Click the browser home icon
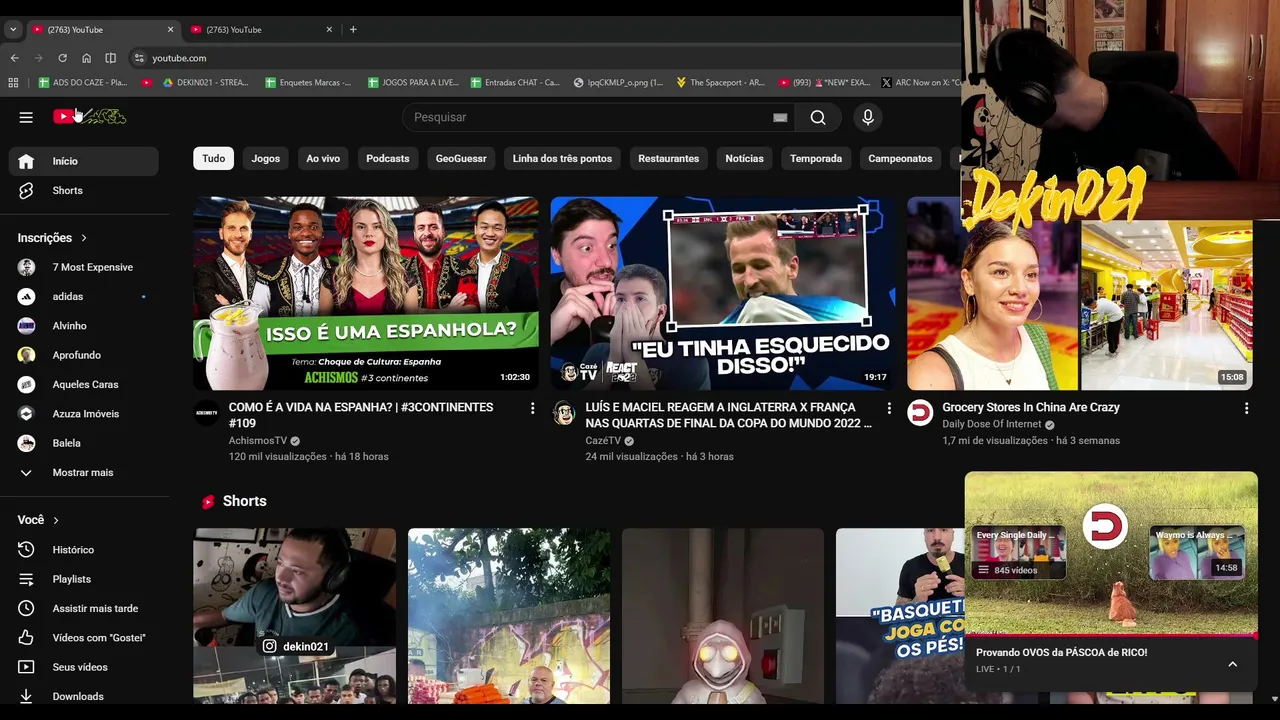 pos(86,58)
